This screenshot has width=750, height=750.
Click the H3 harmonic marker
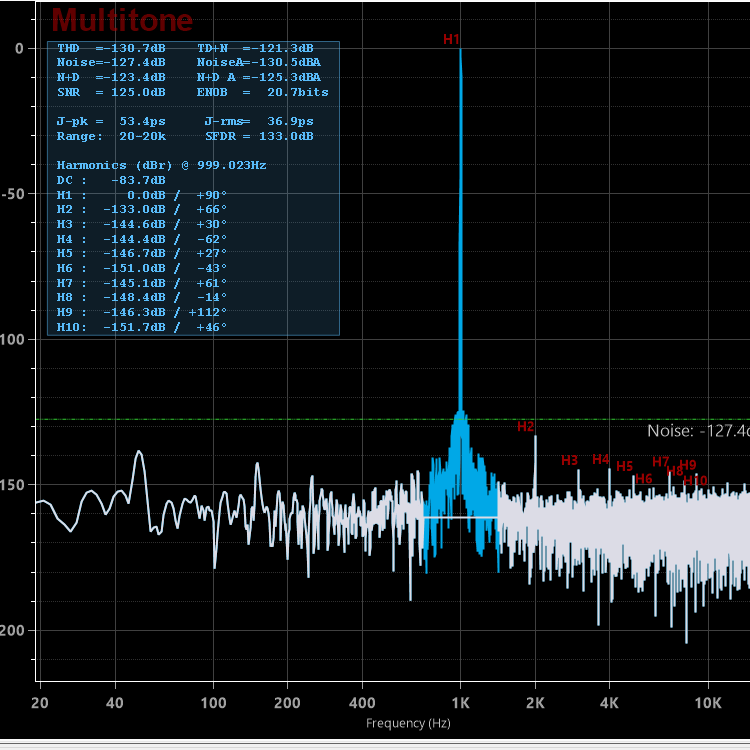pos(569,461)
